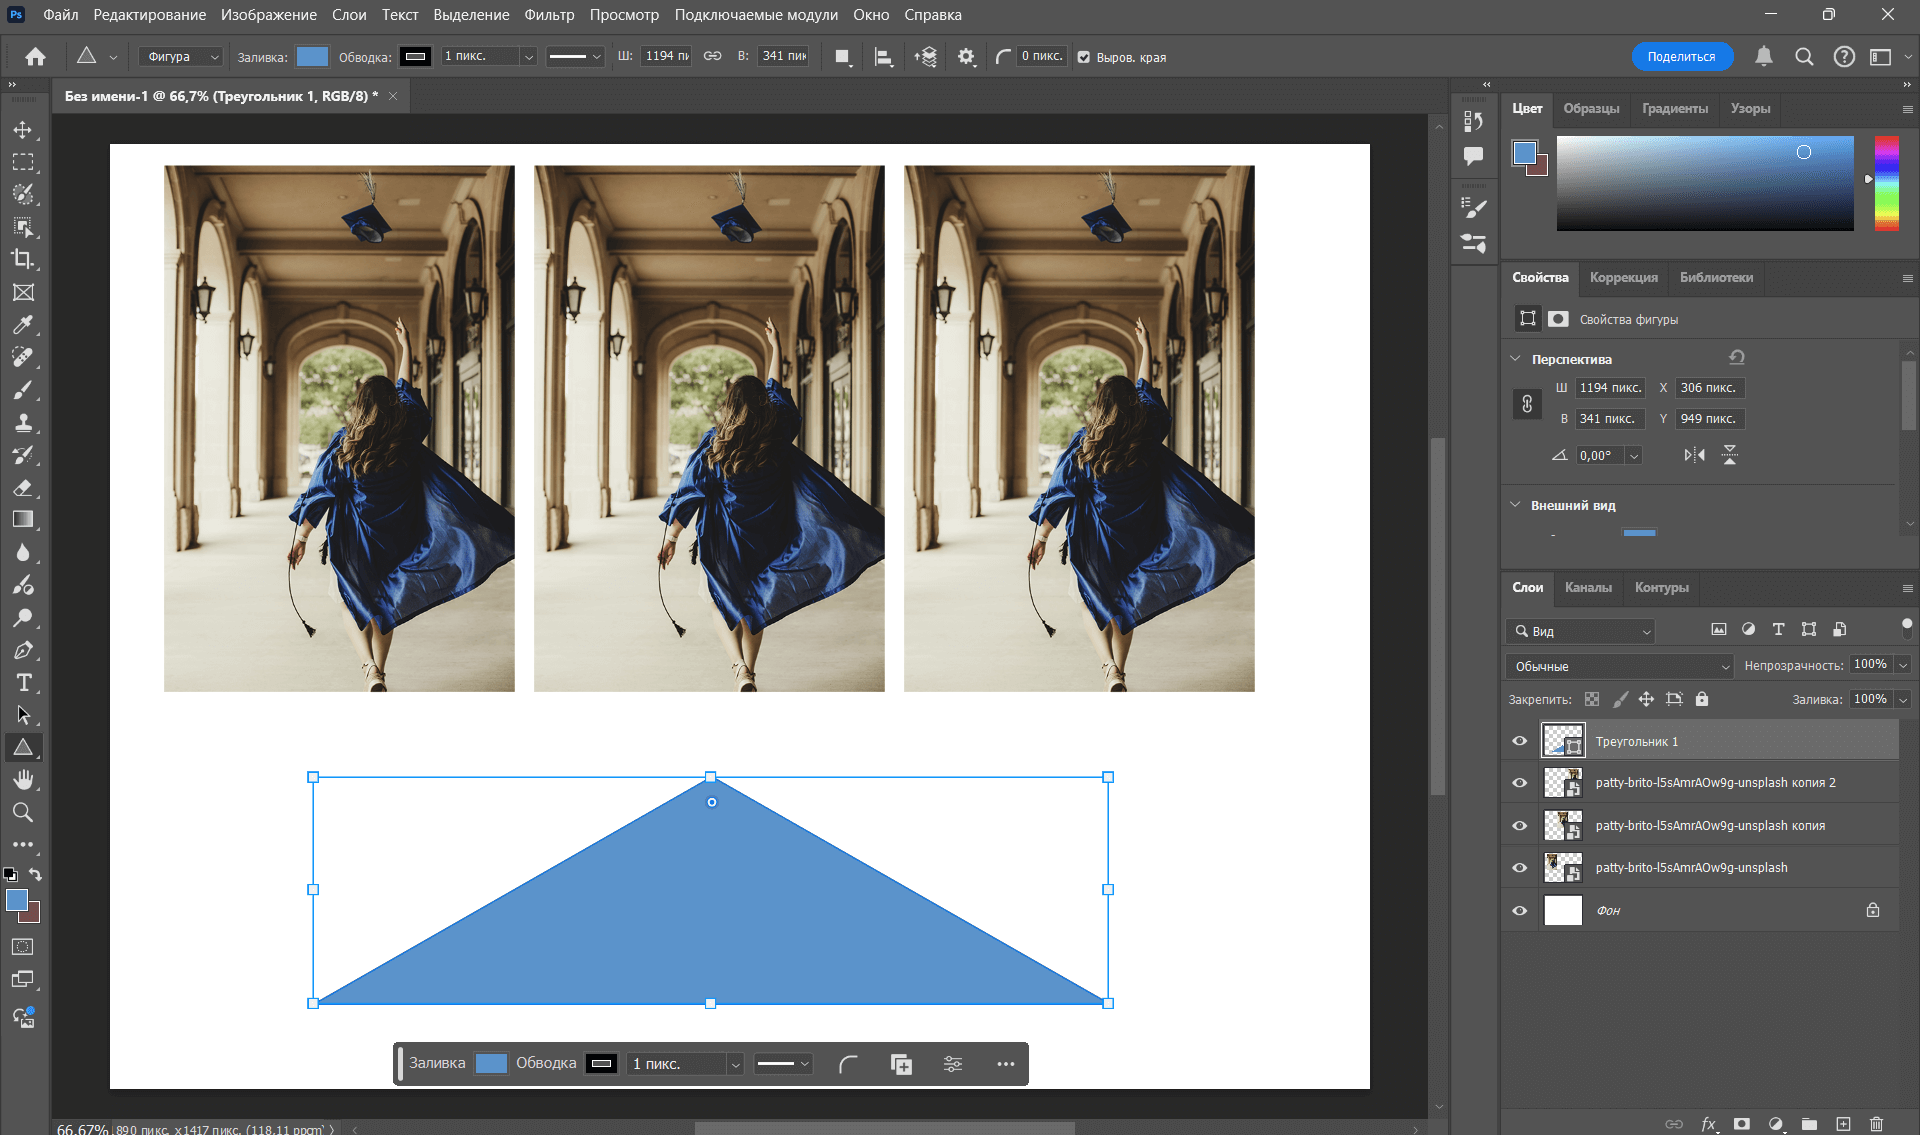Image resolution: width=1920 pixels, height=1135 pixels.
Task: Click the width field in Properties
Action: (x=1610, y=388)
